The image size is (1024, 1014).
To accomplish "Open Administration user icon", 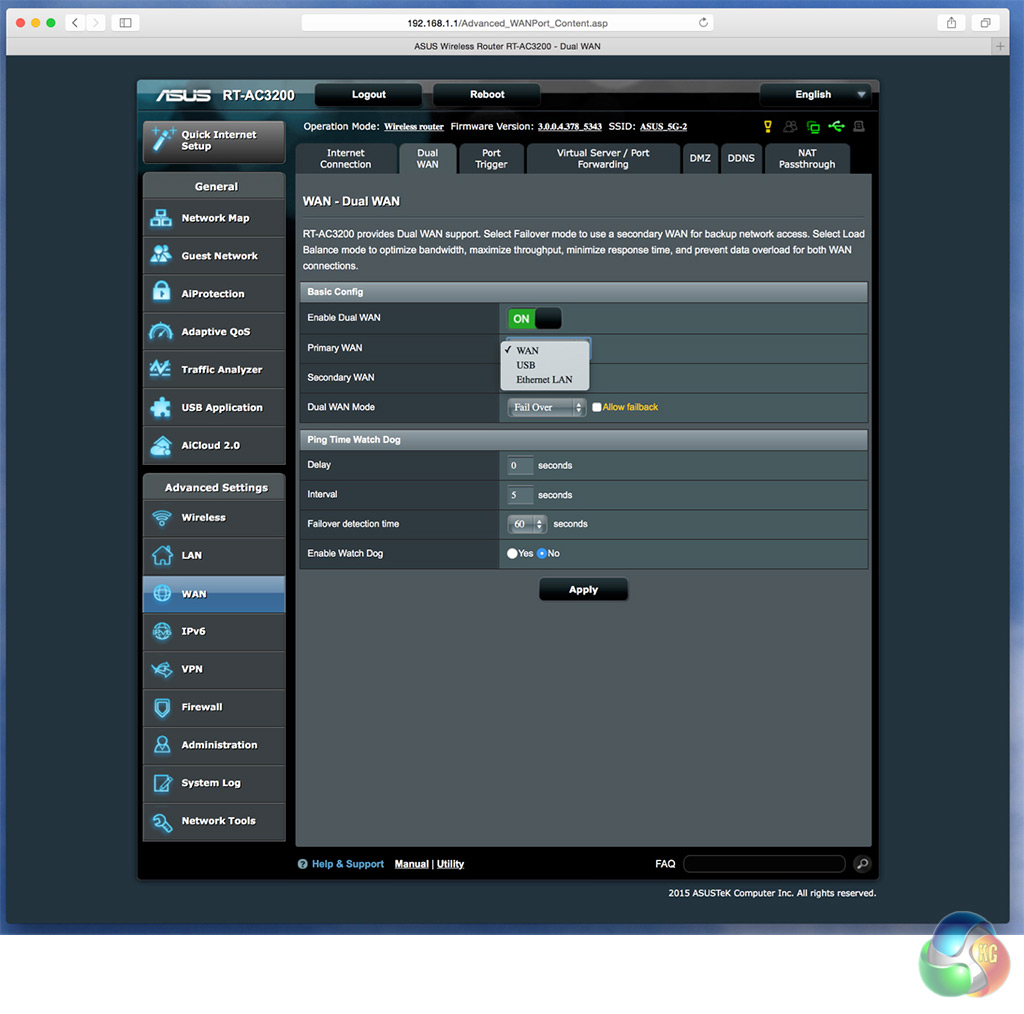I will [x=162, y=745].
